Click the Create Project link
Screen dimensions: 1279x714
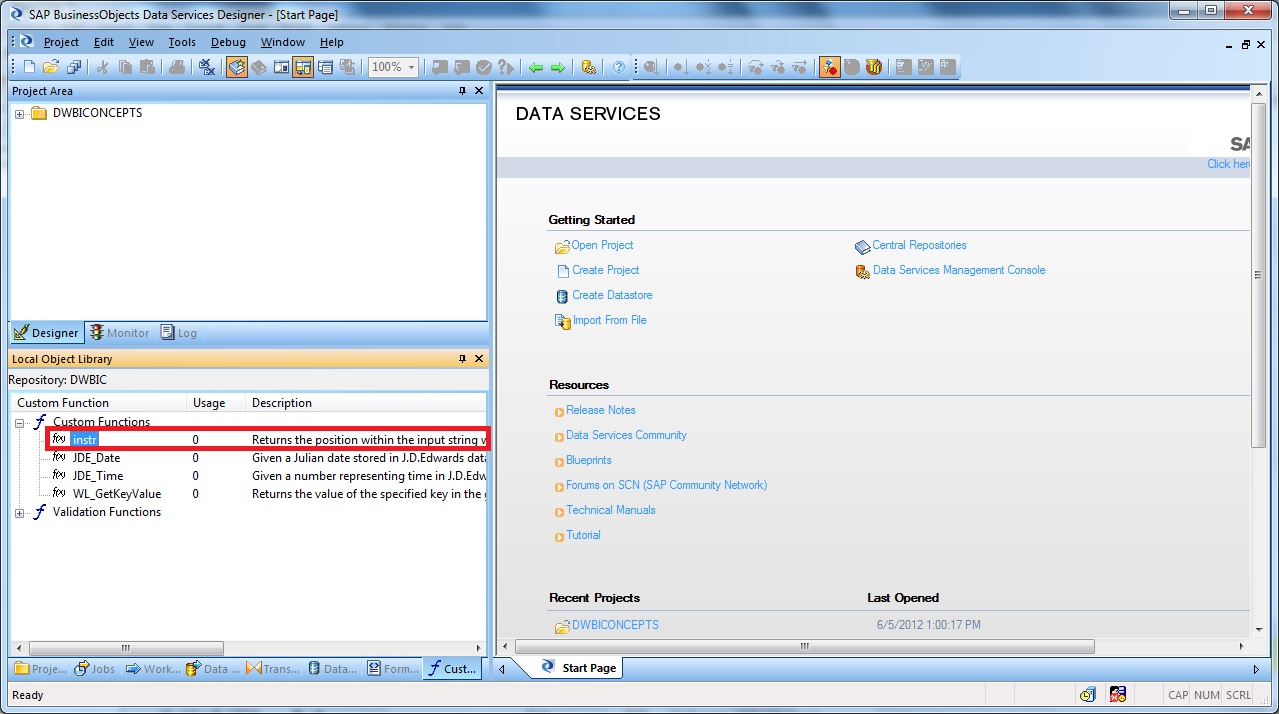pos(606,270)
